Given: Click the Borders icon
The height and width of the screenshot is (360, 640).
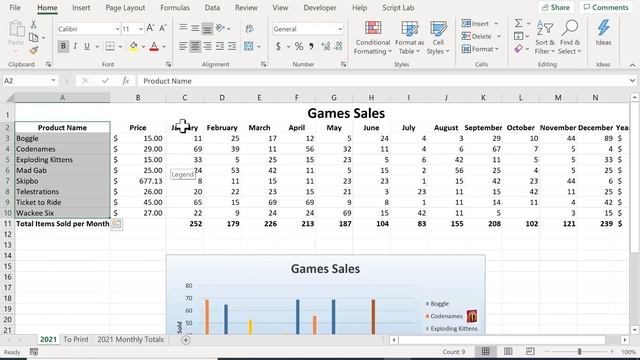Looking at the screenshot, I should pyautogui.click(x=110, y=46).
